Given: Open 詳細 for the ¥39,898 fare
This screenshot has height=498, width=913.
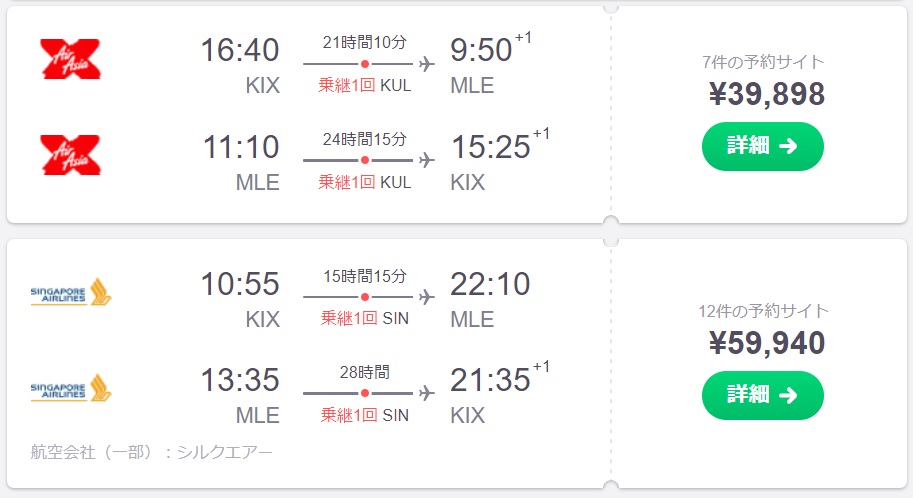Looking at the screenshot, I should coord(763,146).
